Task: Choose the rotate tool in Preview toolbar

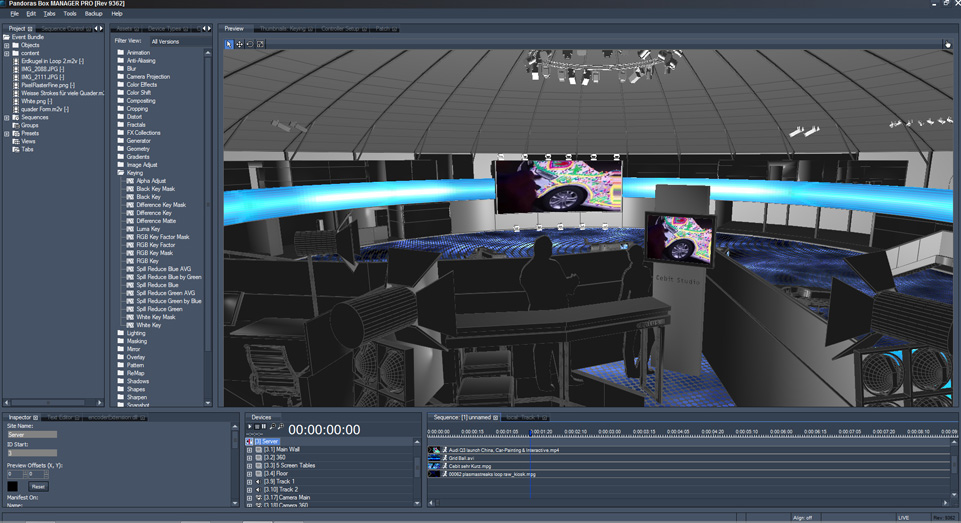Action: [250, 44]
